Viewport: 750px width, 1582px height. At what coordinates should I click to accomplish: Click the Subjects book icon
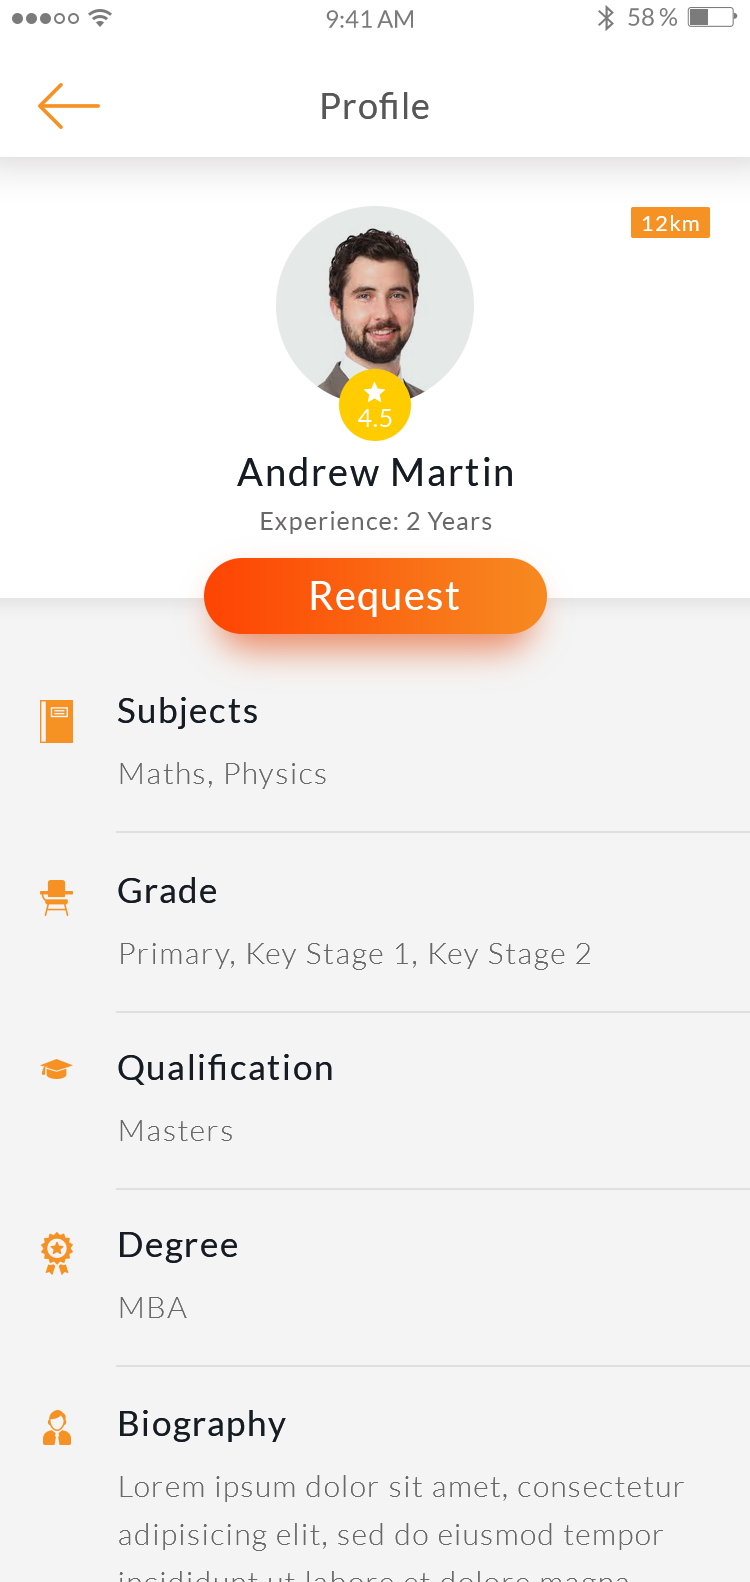click(57, 721)
